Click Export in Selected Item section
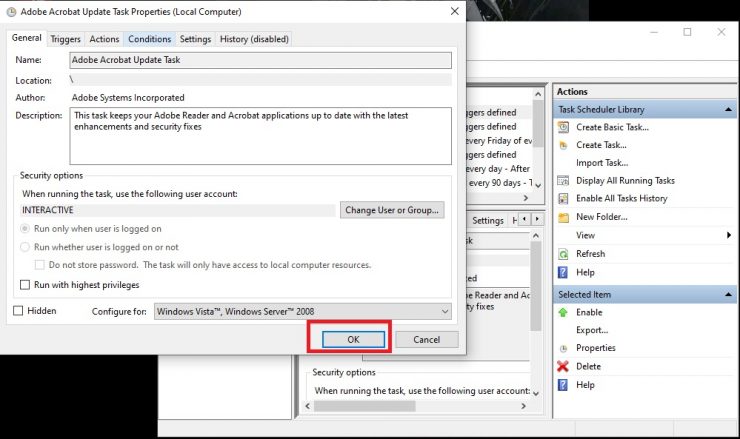This screenshot has height=439, width=740. pyautogui.click(x=592, y=330)
